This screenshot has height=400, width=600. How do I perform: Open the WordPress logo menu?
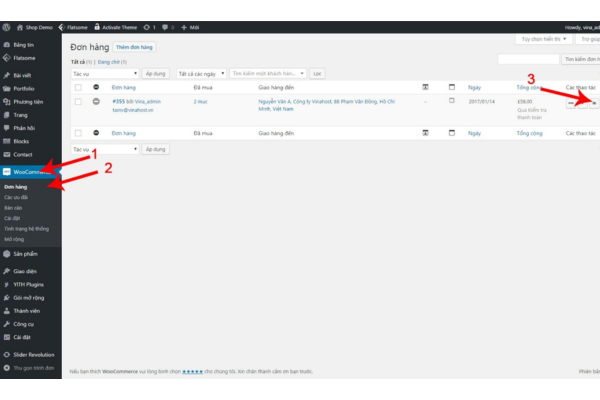[6, 27]
